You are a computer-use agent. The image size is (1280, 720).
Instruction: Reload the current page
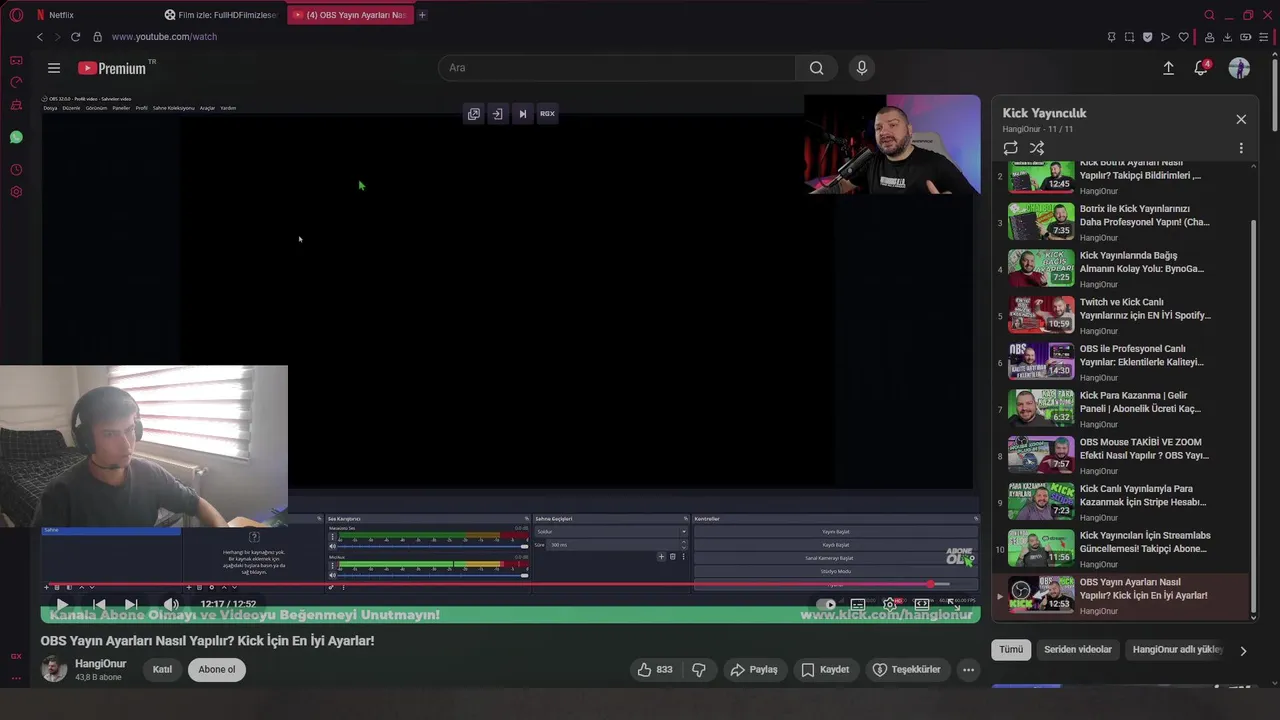[x=75, y=37]
